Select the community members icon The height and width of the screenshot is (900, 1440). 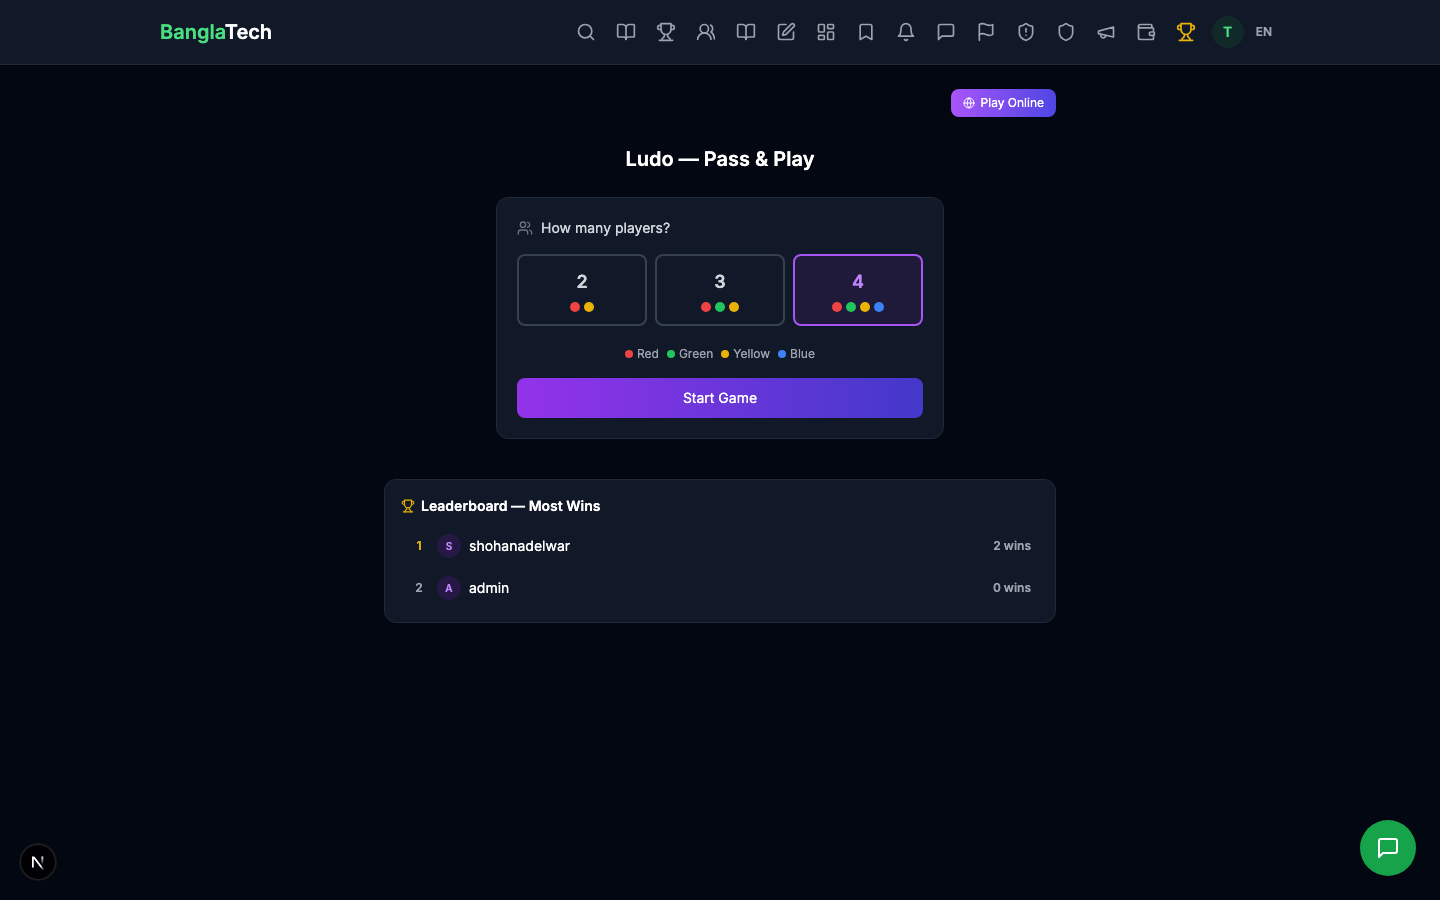point(706,32)
